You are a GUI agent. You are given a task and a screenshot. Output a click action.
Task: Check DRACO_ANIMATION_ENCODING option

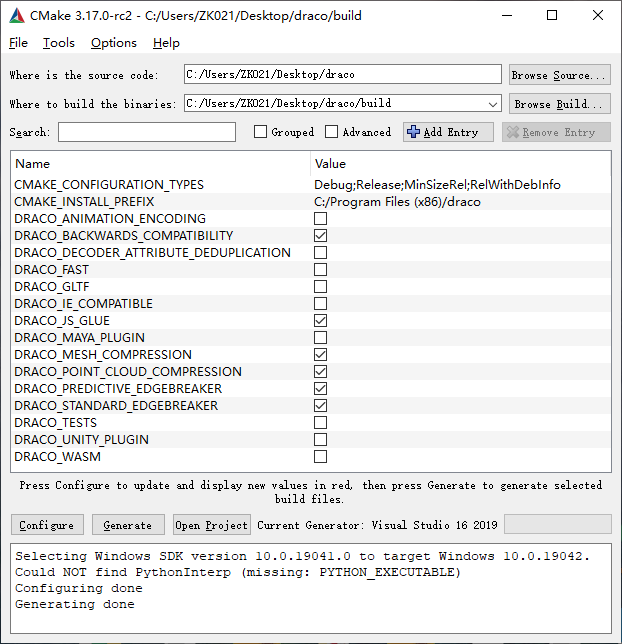[x=320, y=218]
